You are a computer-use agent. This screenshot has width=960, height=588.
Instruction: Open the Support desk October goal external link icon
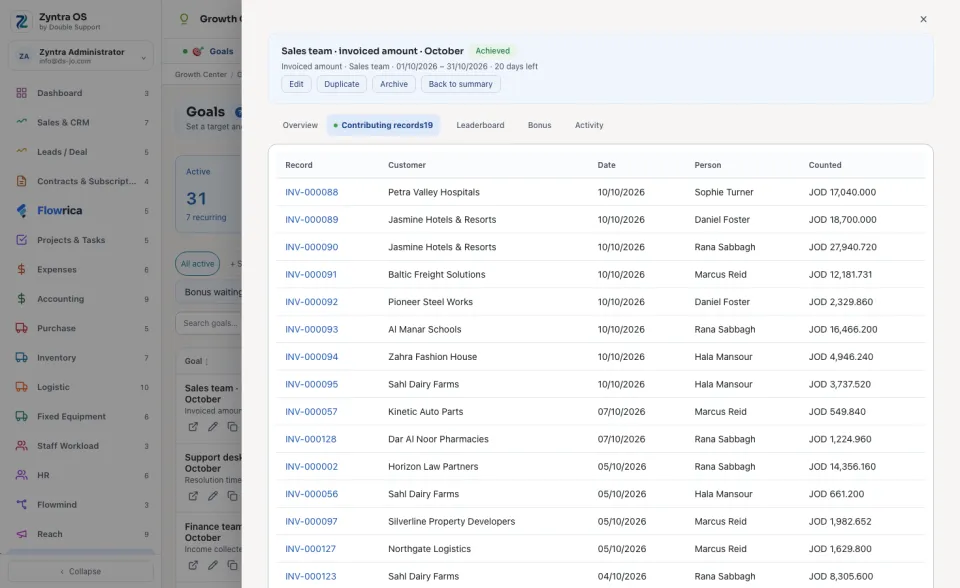[x=193, y=496]
